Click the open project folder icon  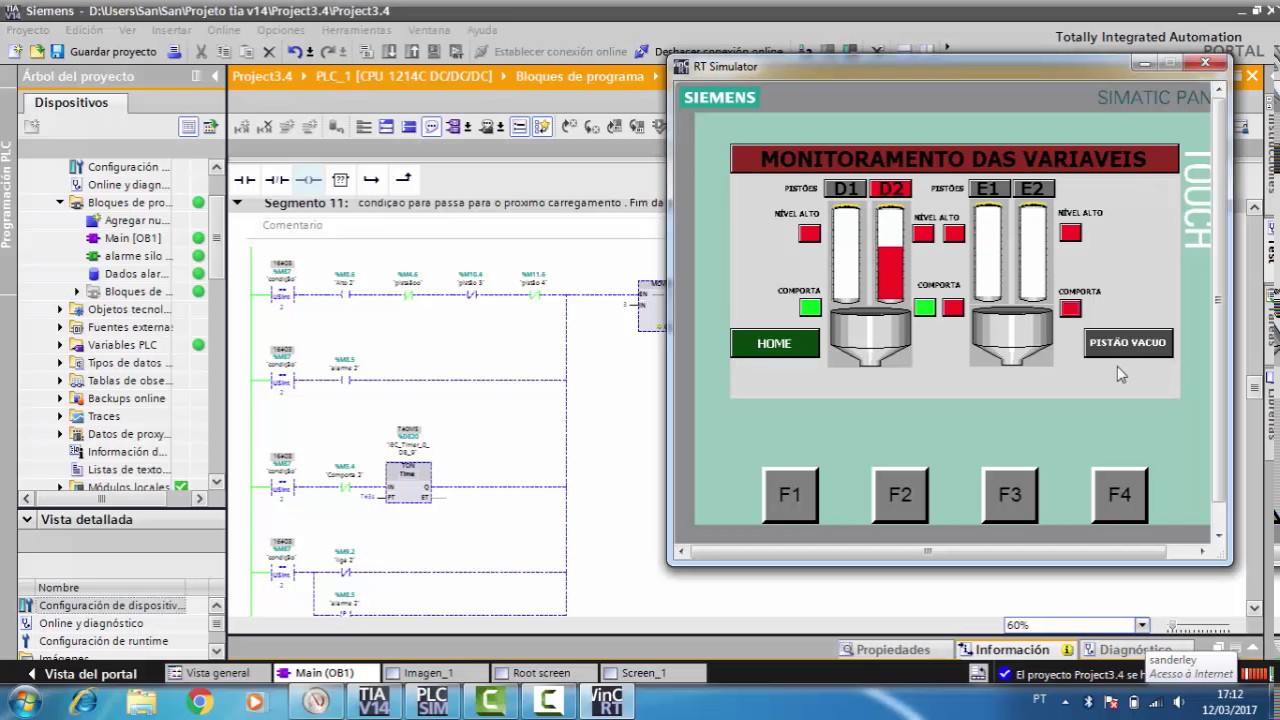coord(36,51)
